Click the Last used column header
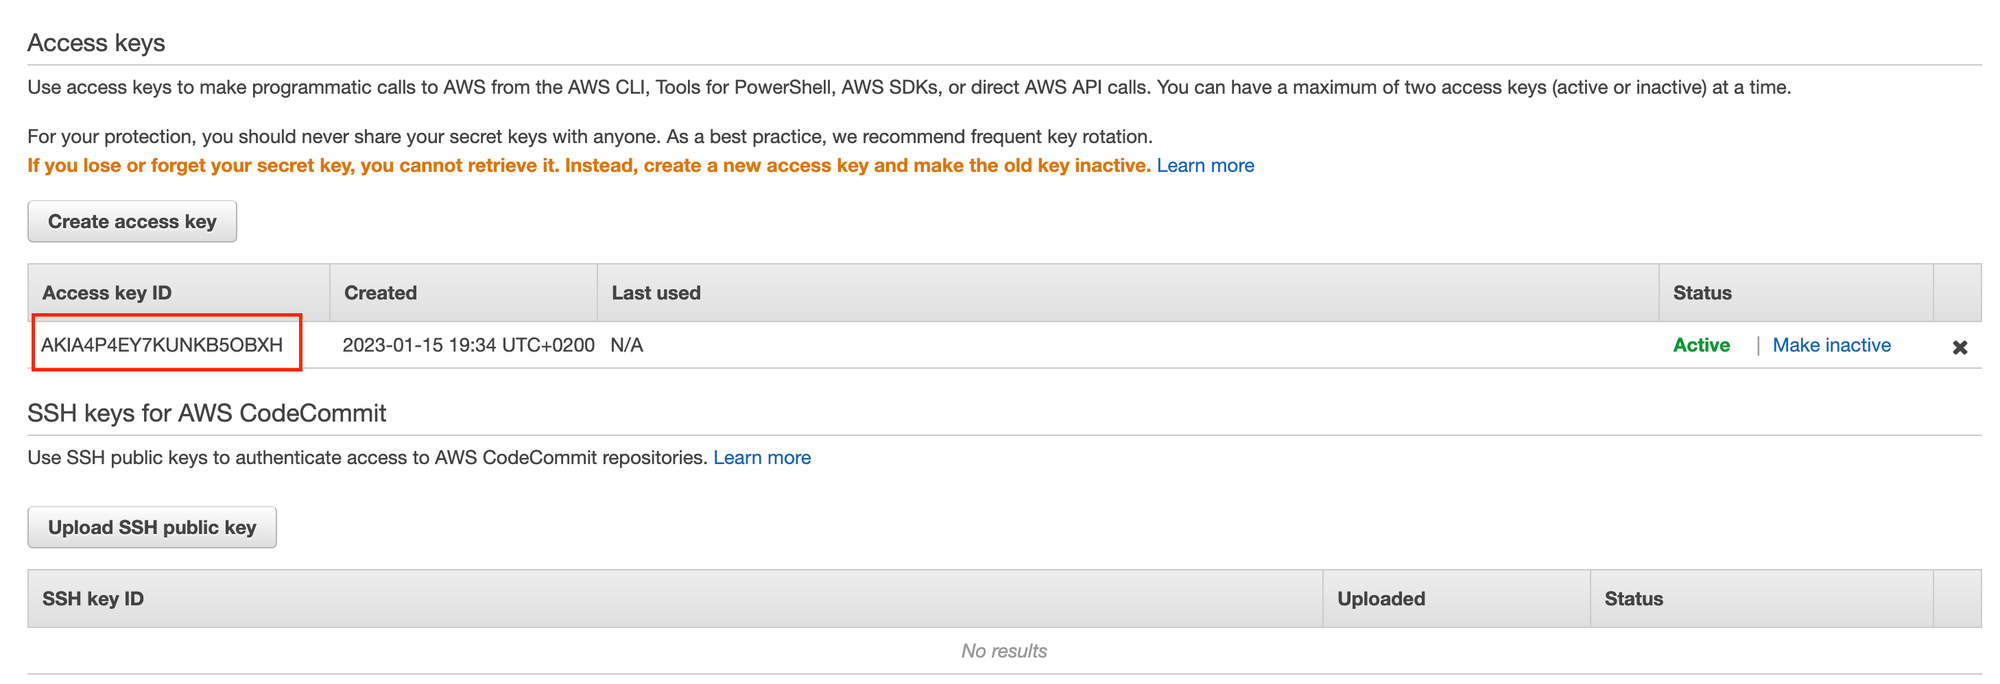Image resolution: width=2000 pixels, height=684 pixels. (x=656, y=293)
